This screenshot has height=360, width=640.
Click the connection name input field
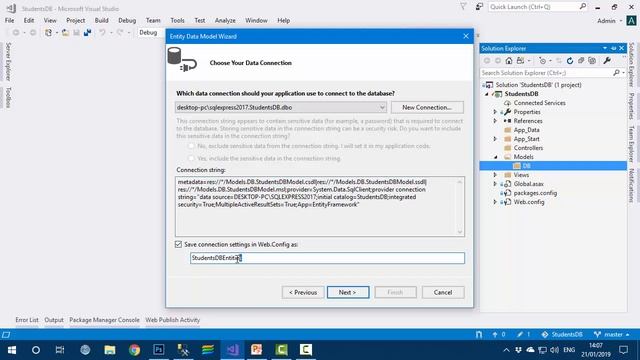[327, 258]
